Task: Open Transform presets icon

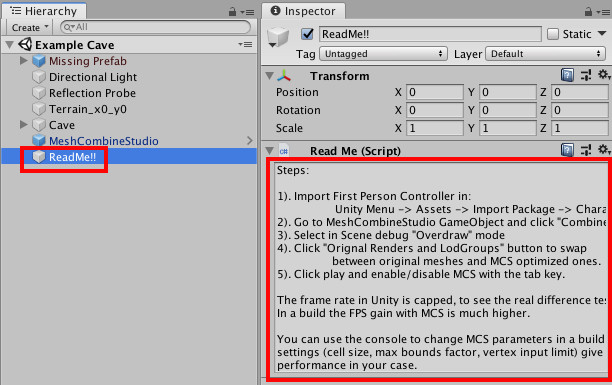Action: pos(585,75)
